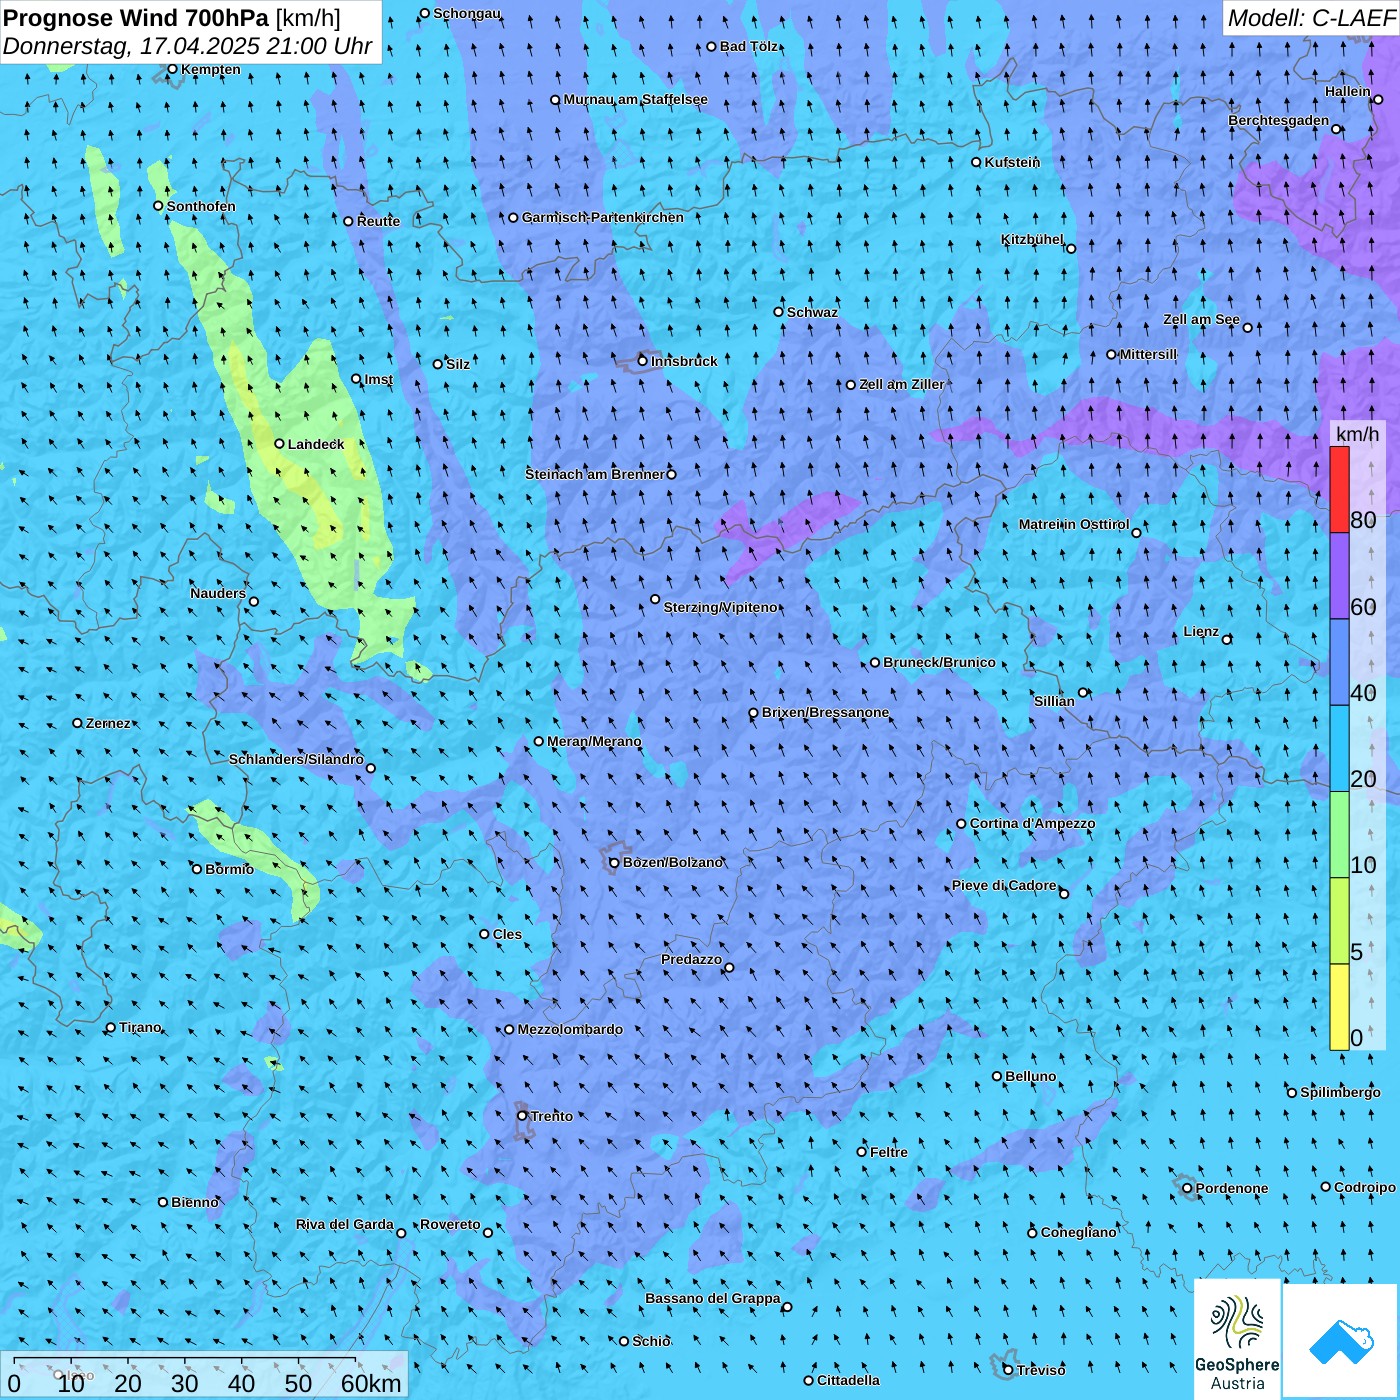Viewport: 1400px width, 1400px height.
Task: Click the date 'Donnerstag, 17.04.2025 21:00 Uhr'
Action: [188, 46]
